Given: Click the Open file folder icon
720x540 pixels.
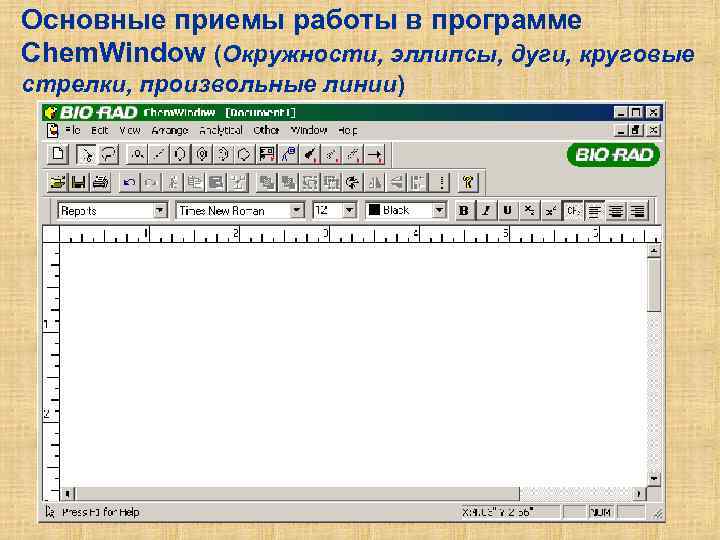Looking at the screenshot, I should tap(57, 183).
